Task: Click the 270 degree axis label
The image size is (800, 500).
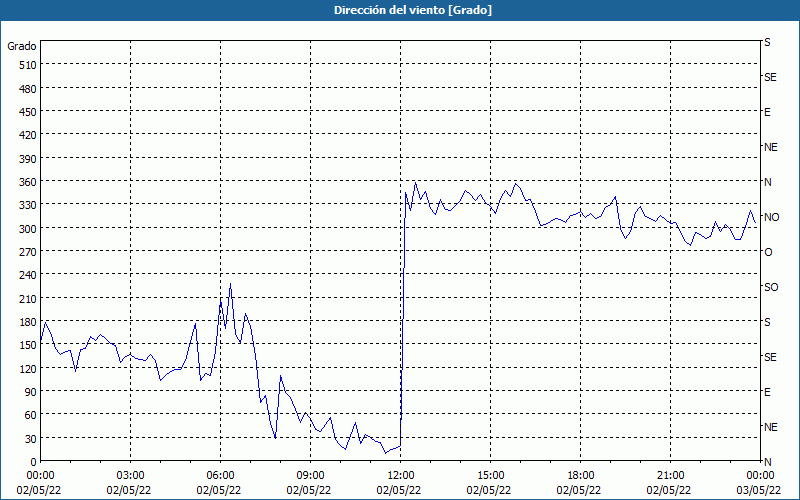Action: point(29,252)
